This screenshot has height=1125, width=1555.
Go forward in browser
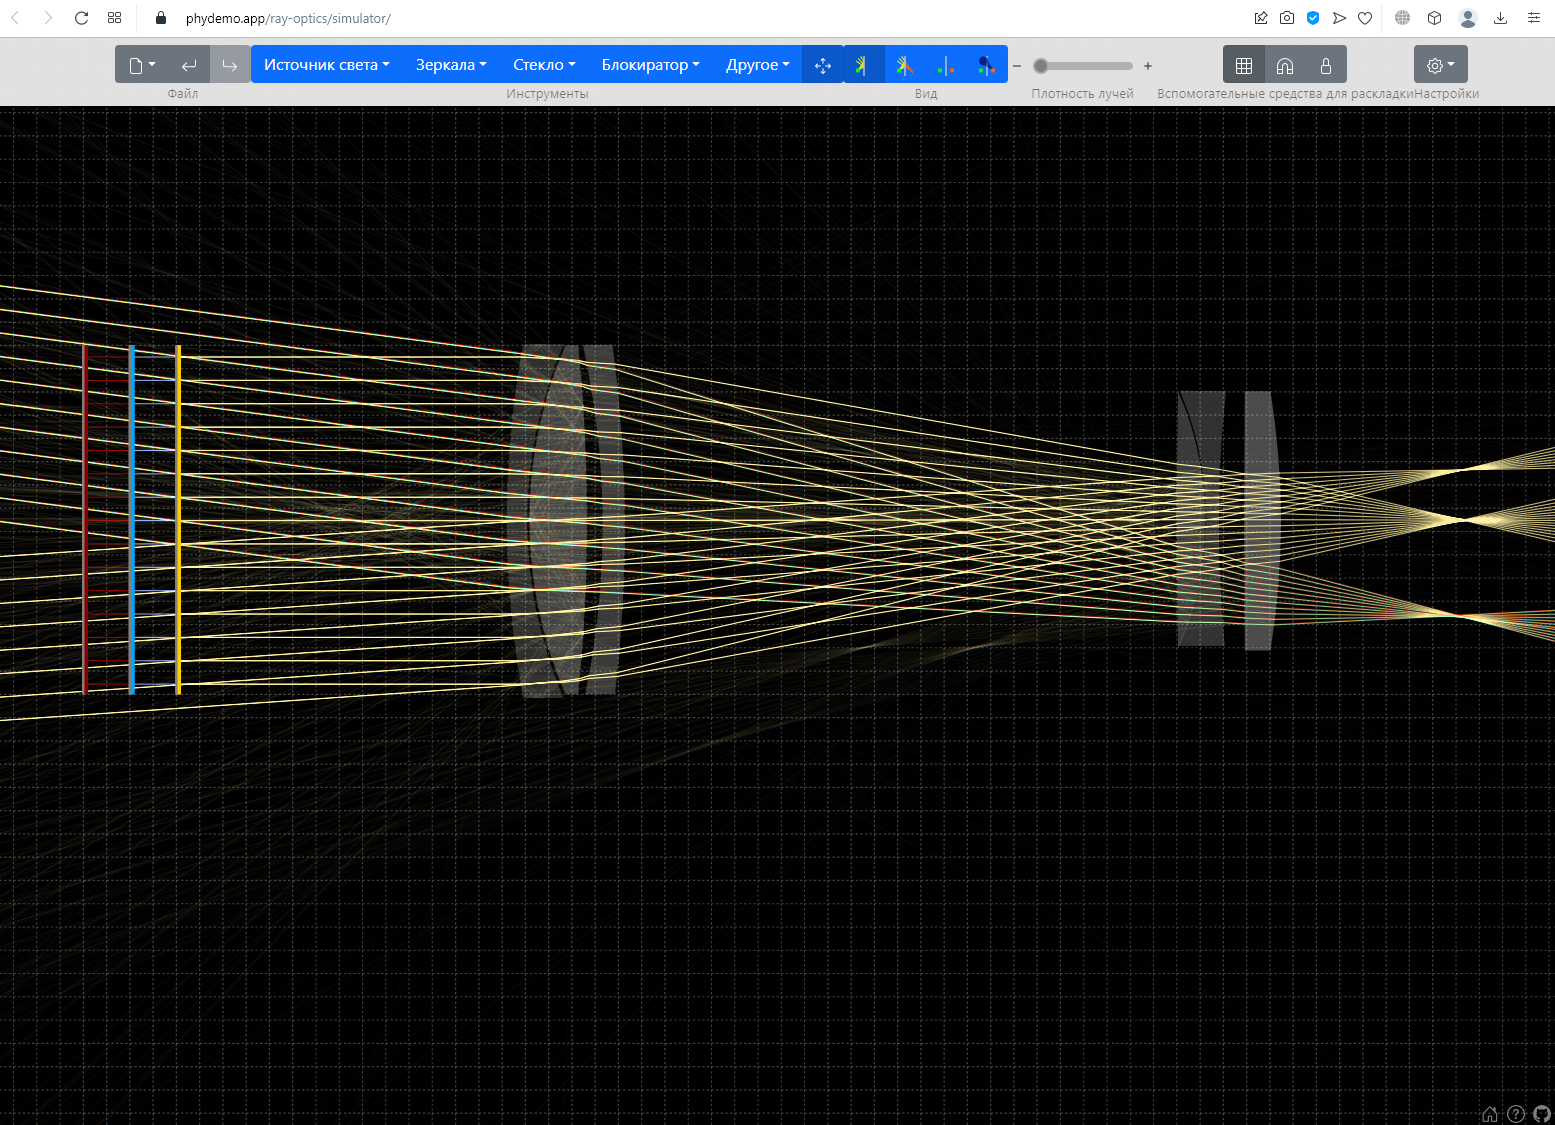coord(48,18)
